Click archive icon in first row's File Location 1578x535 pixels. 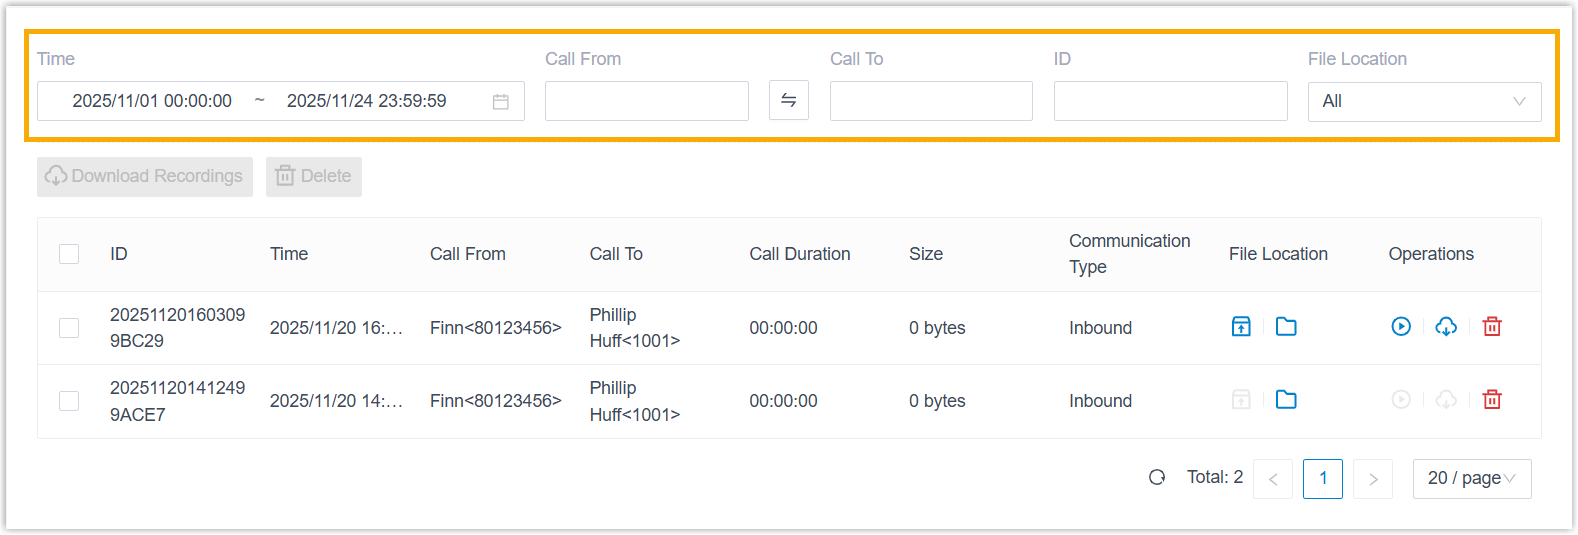(x=1241, y=327)
